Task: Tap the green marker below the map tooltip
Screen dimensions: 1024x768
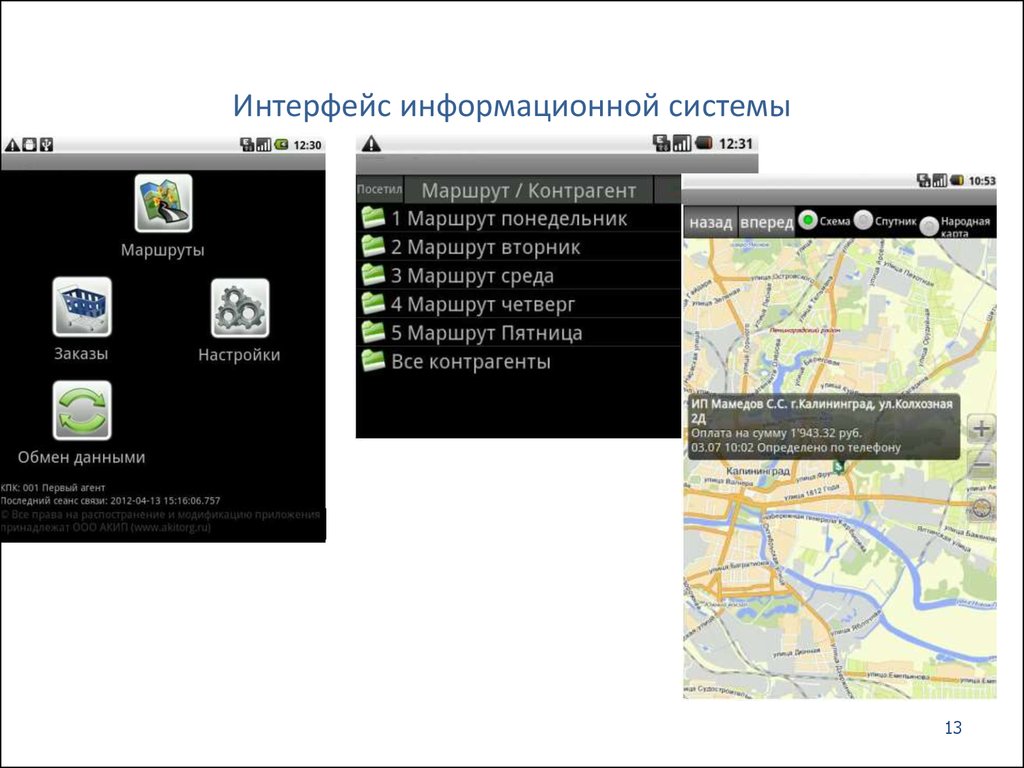Action: coord(839,466)
